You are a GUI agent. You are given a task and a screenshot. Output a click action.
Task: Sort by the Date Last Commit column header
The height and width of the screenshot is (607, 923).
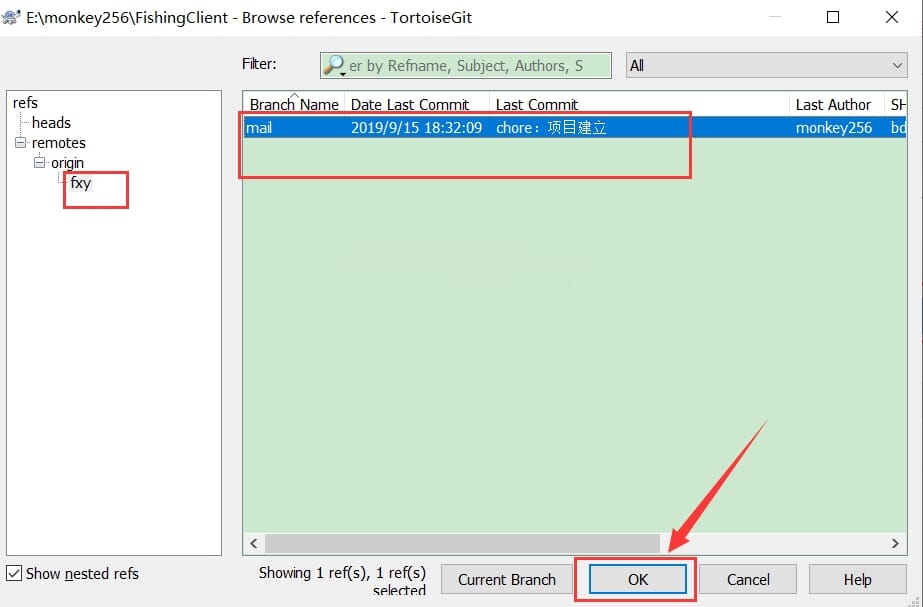coord(417,104)
